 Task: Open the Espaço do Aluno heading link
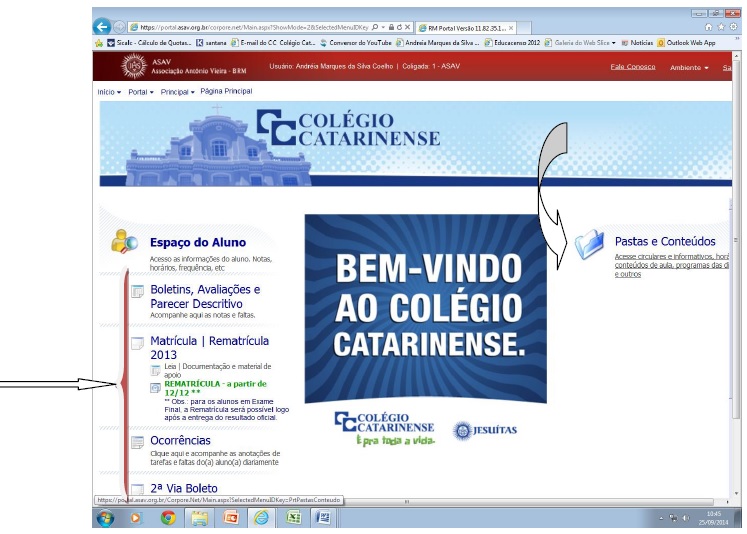click(198, 242)
